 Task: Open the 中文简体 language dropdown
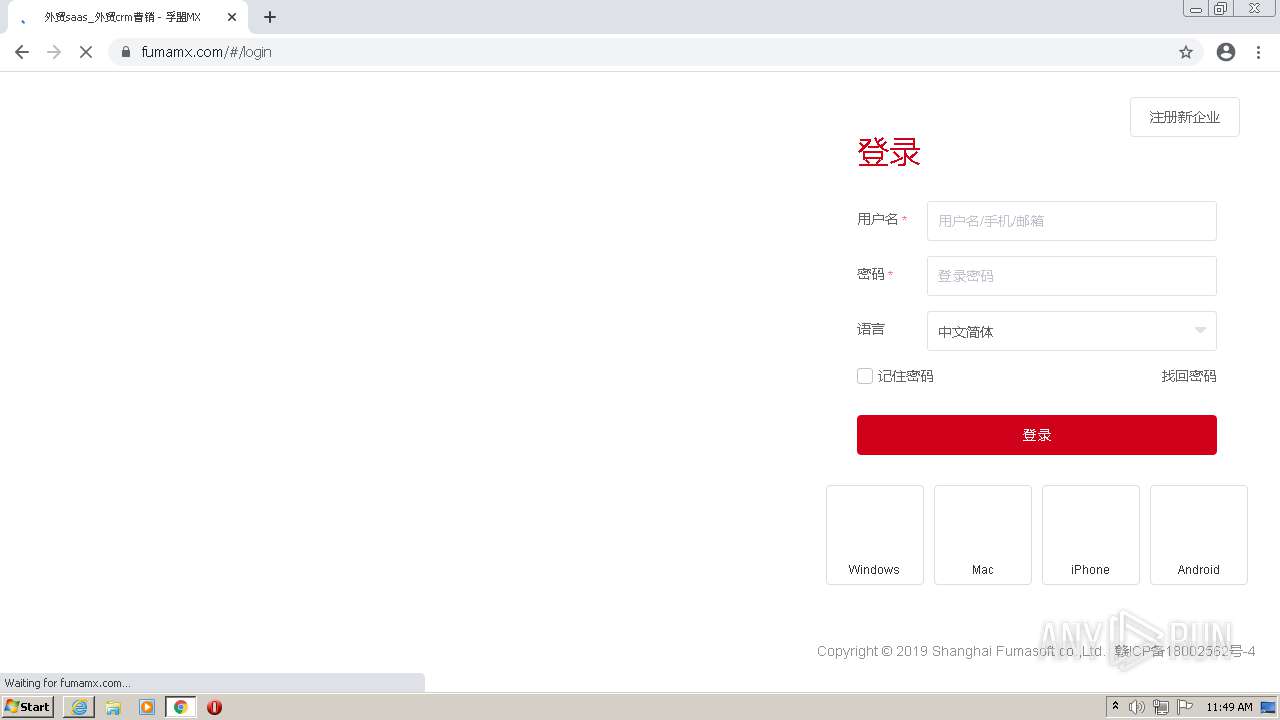coord(1072,331)
